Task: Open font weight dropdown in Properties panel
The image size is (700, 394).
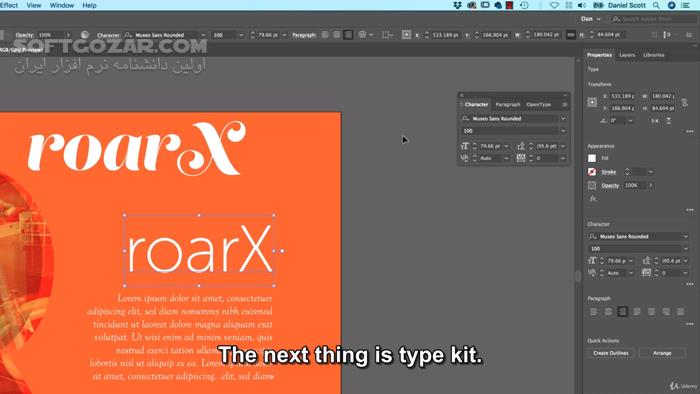Action: click(685, 249)
